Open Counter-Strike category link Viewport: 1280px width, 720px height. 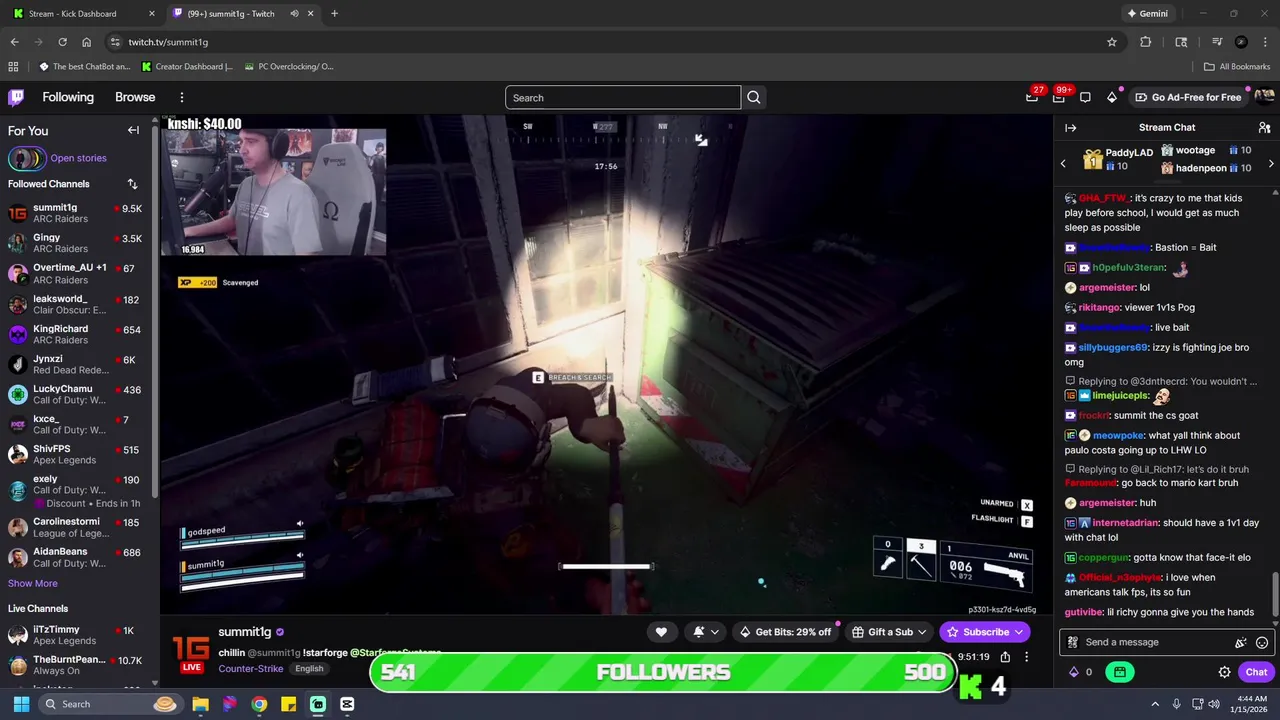[x=250, y=669]
